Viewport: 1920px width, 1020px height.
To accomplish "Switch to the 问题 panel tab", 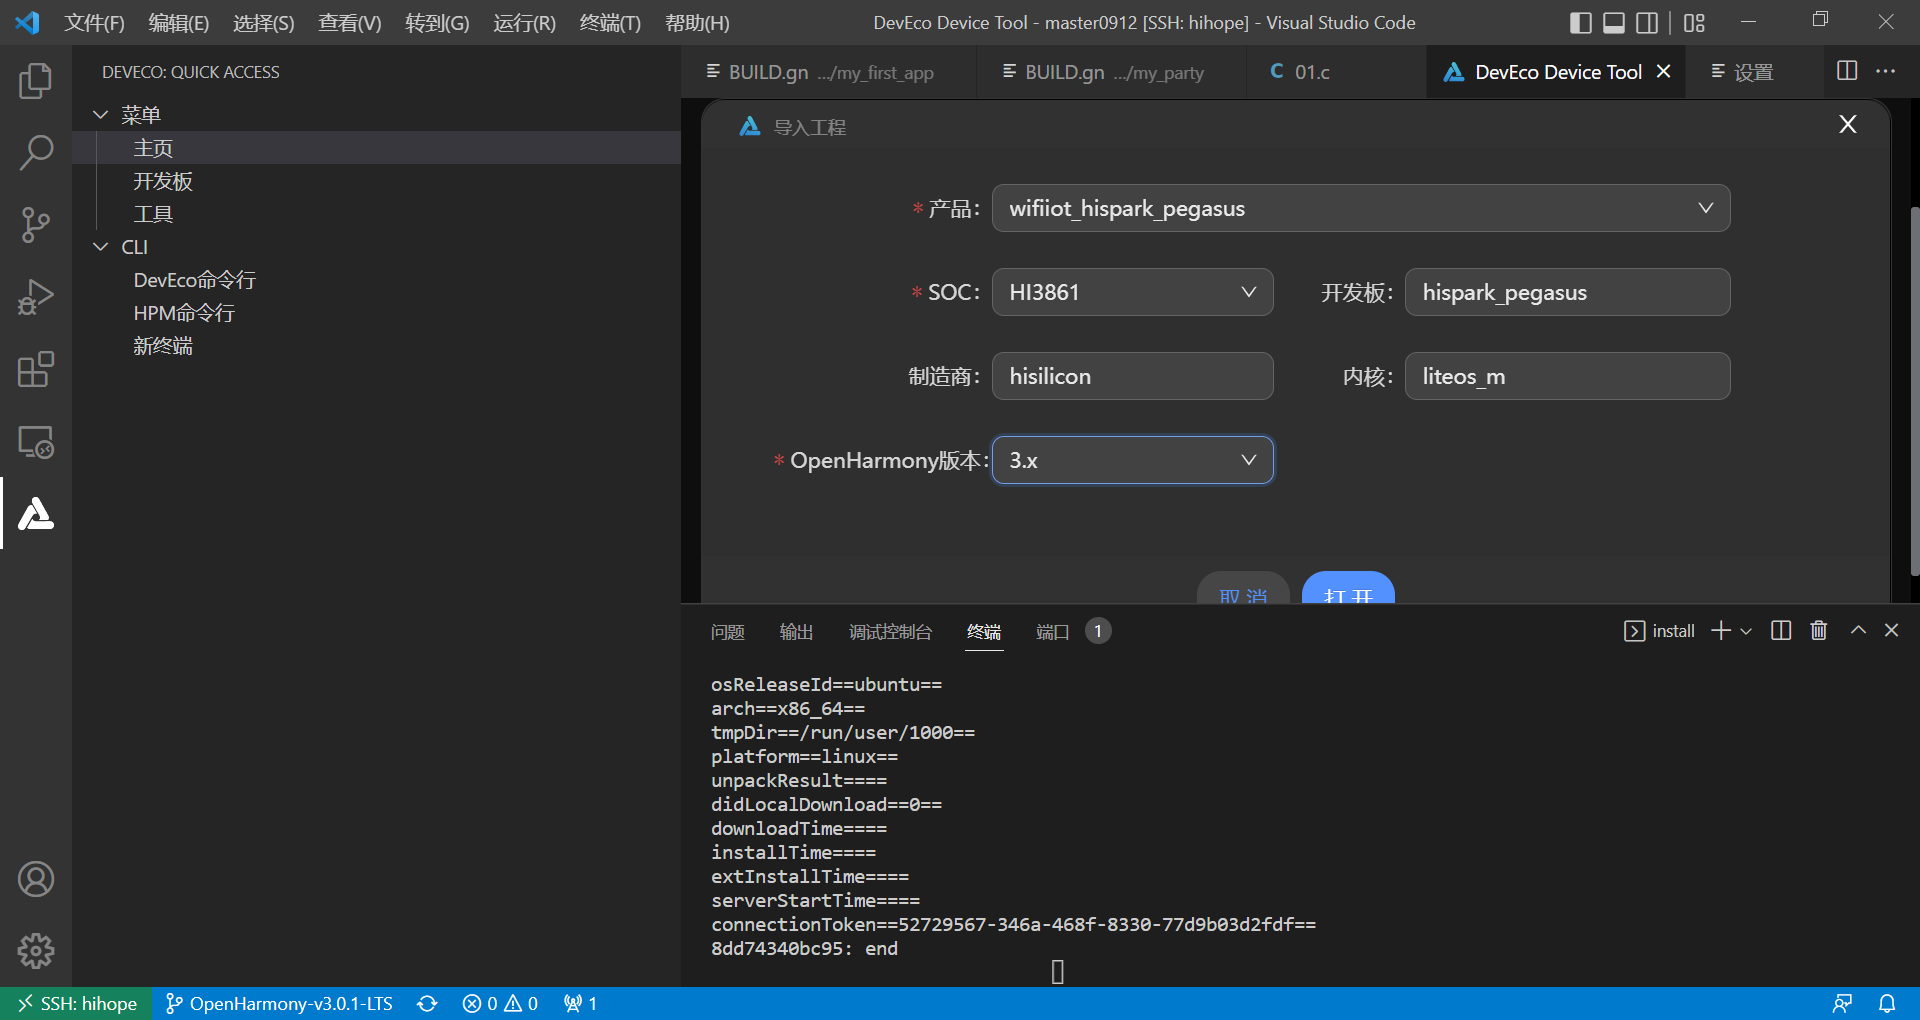I will point(728,632).
